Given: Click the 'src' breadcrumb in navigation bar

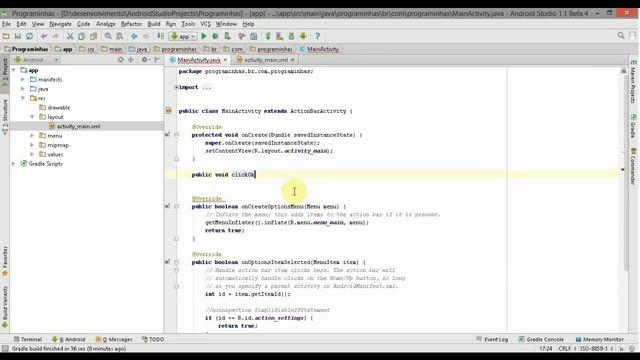Looking at the screenshot, I should click(87, 49).
